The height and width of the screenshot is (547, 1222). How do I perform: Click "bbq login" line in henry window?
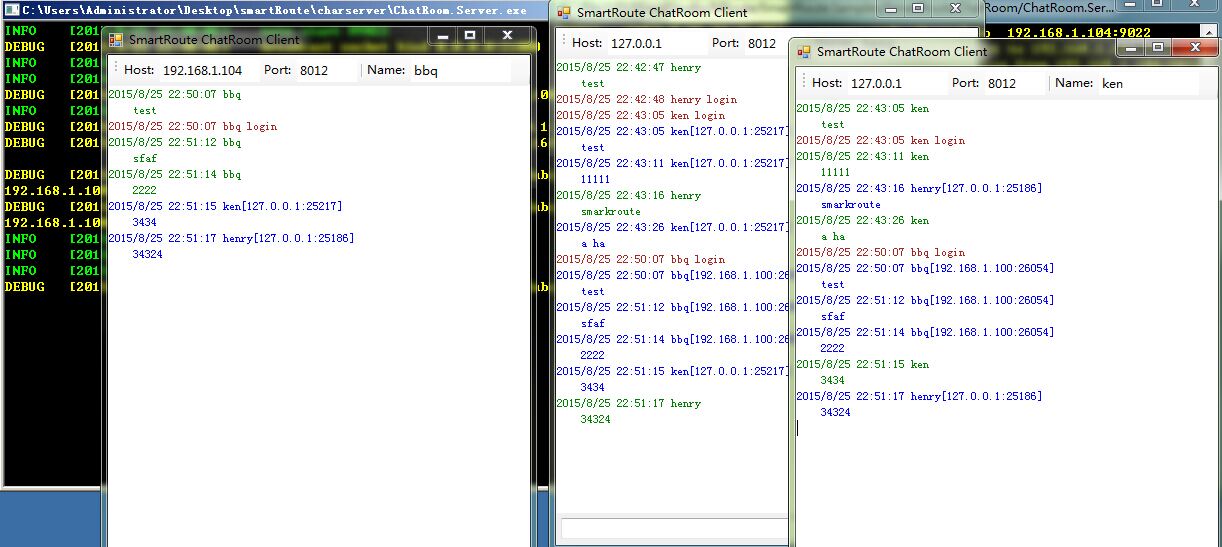tap(640, 260)
